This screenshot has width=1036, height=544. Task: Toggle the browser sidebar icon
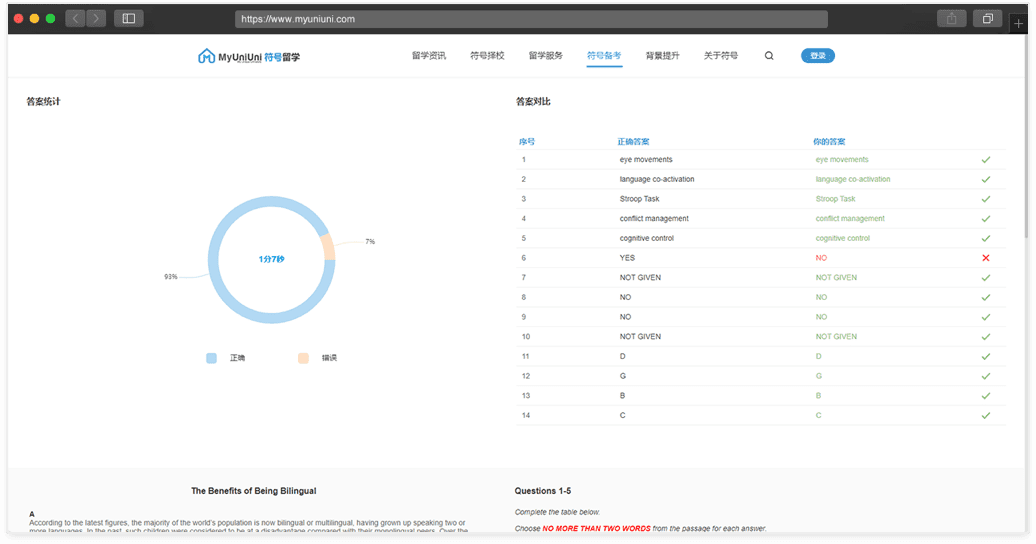tap(128, 18)
